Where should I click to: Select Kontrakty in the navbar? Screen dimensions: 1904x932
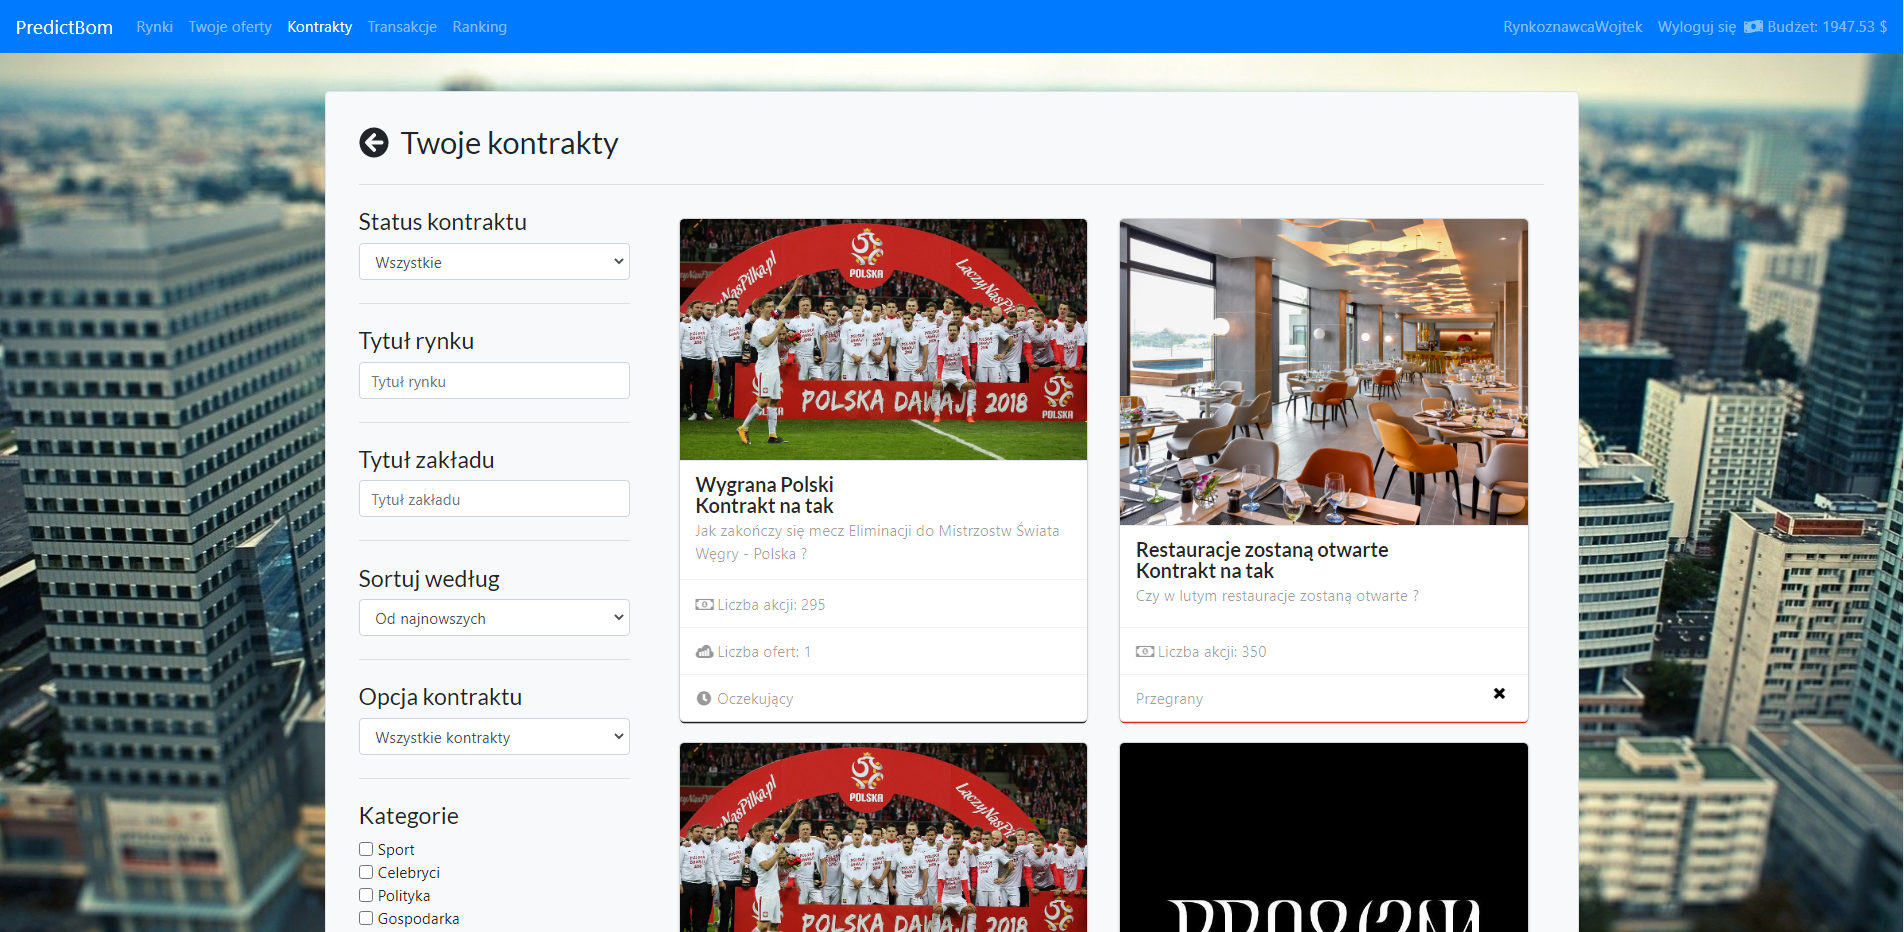320,27
